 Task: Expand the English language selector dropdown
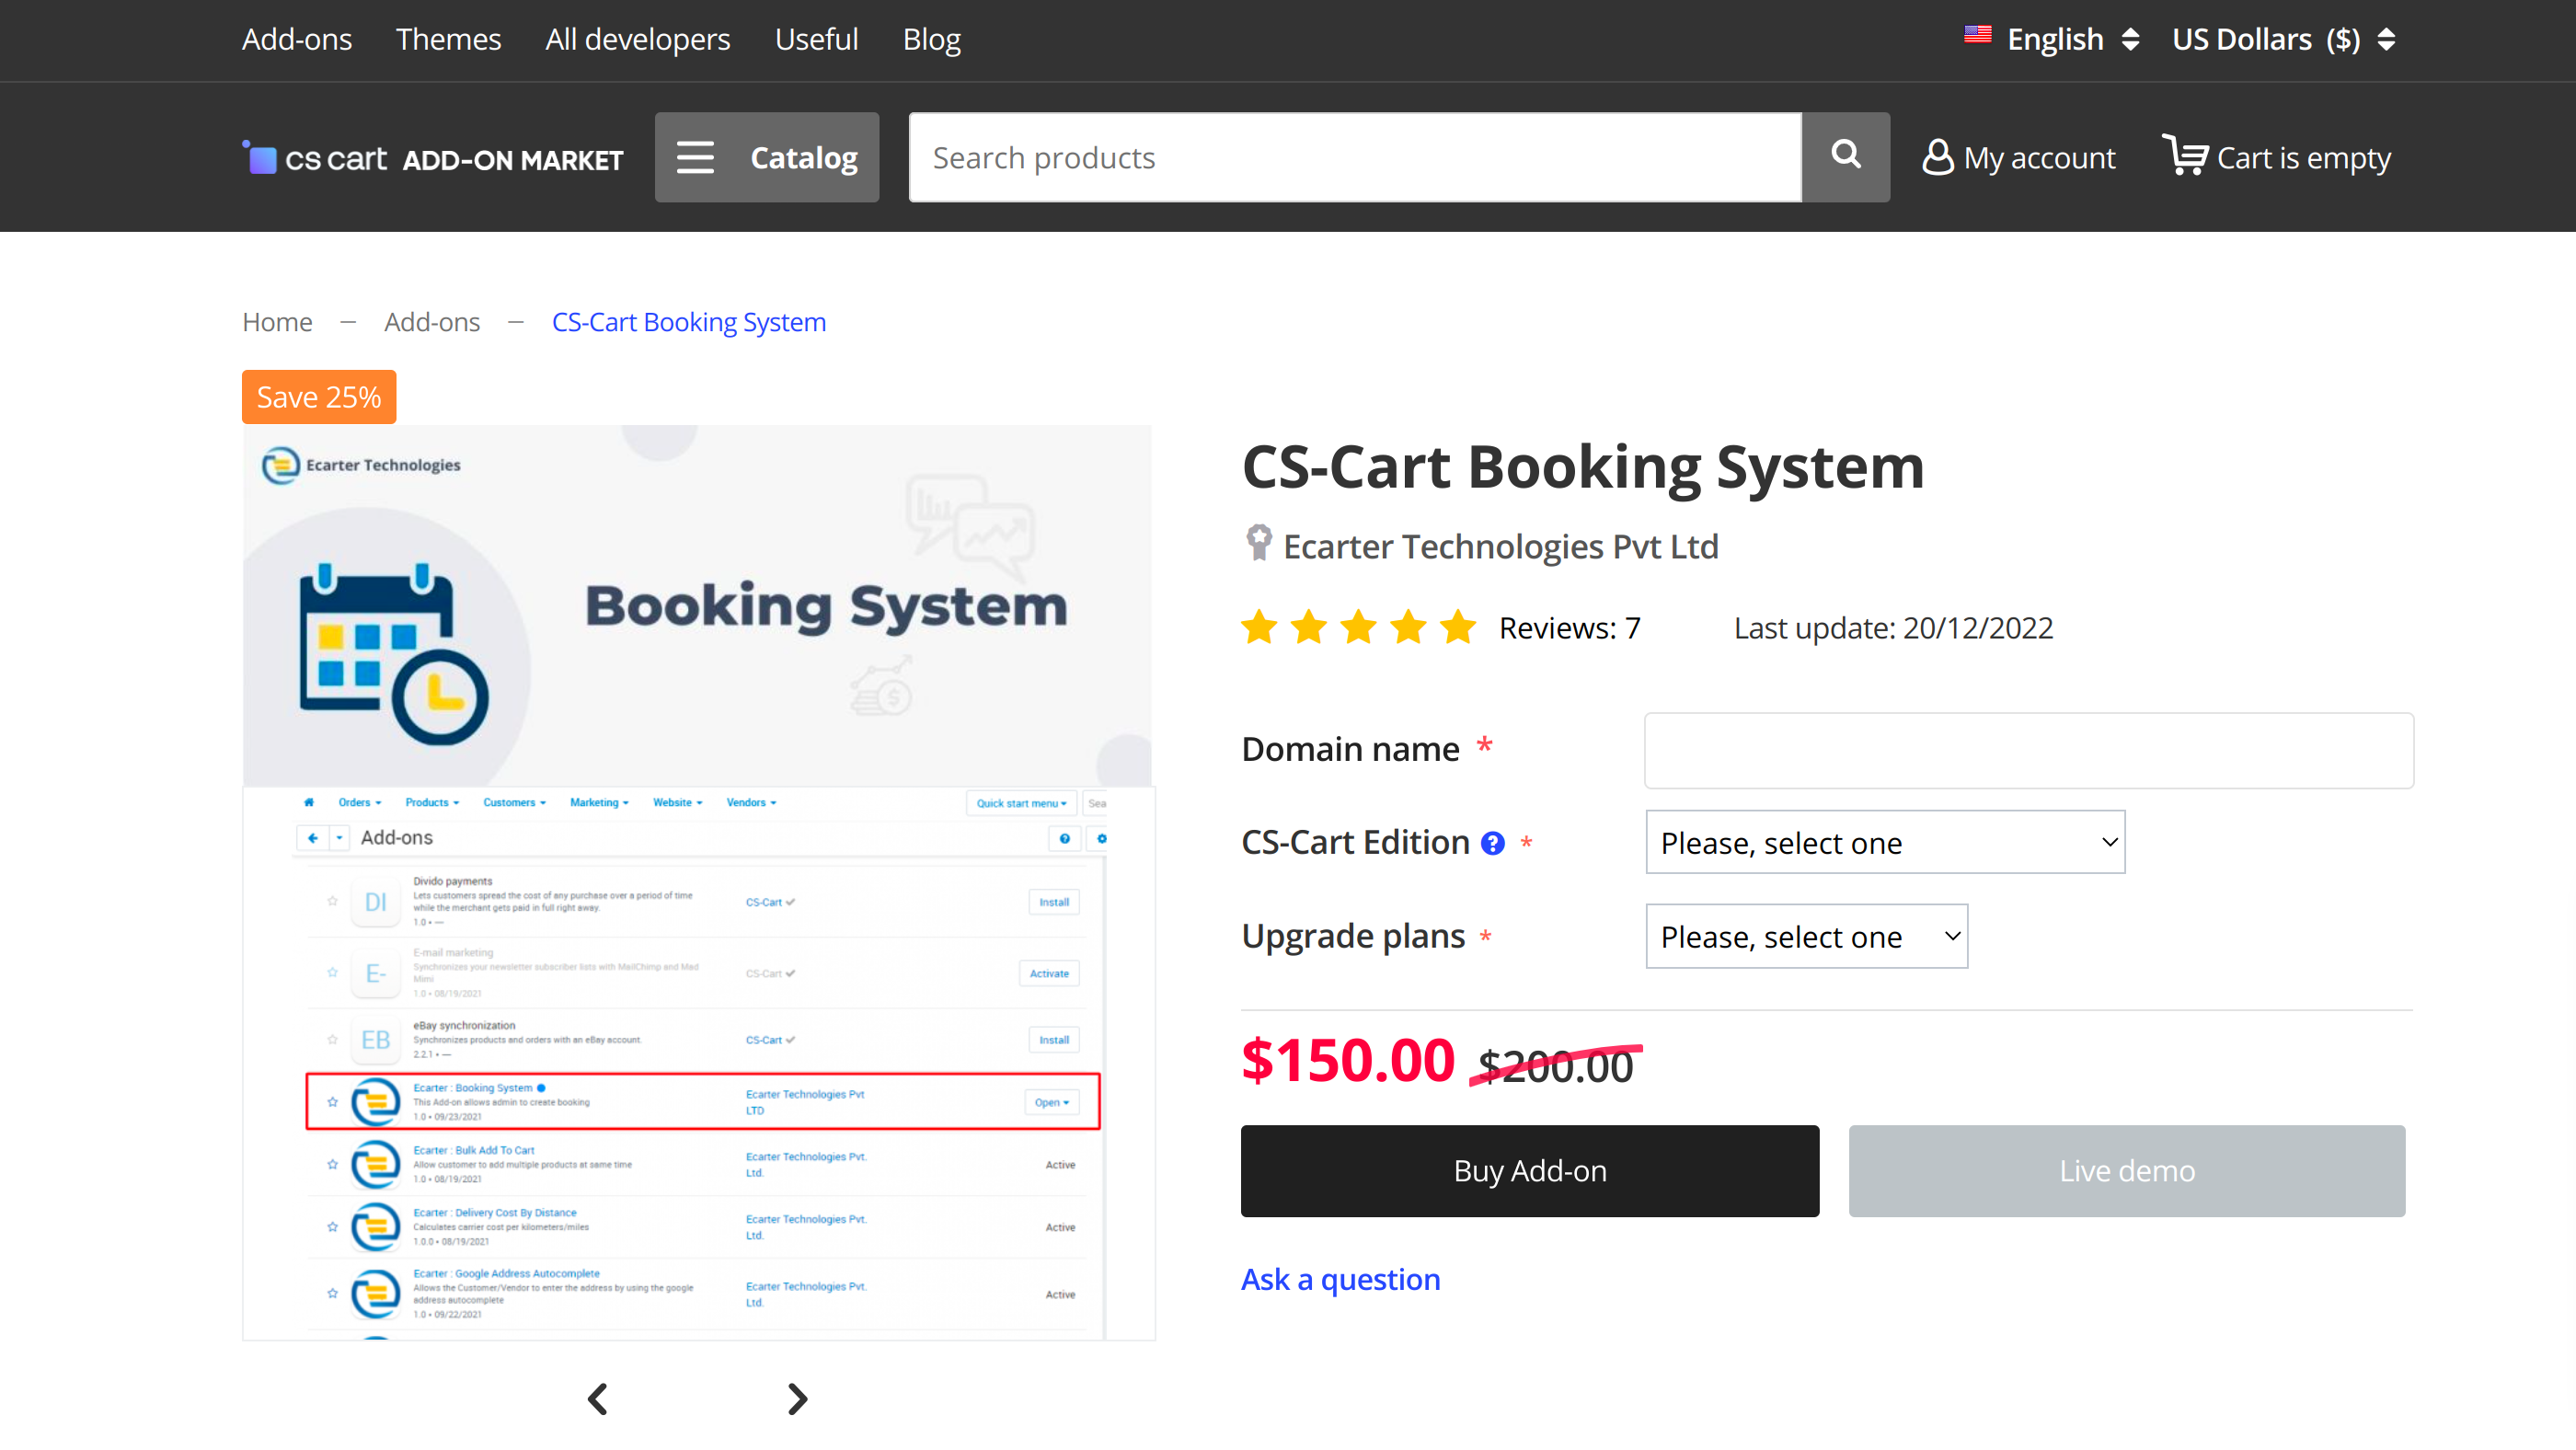click(2045, 39)
